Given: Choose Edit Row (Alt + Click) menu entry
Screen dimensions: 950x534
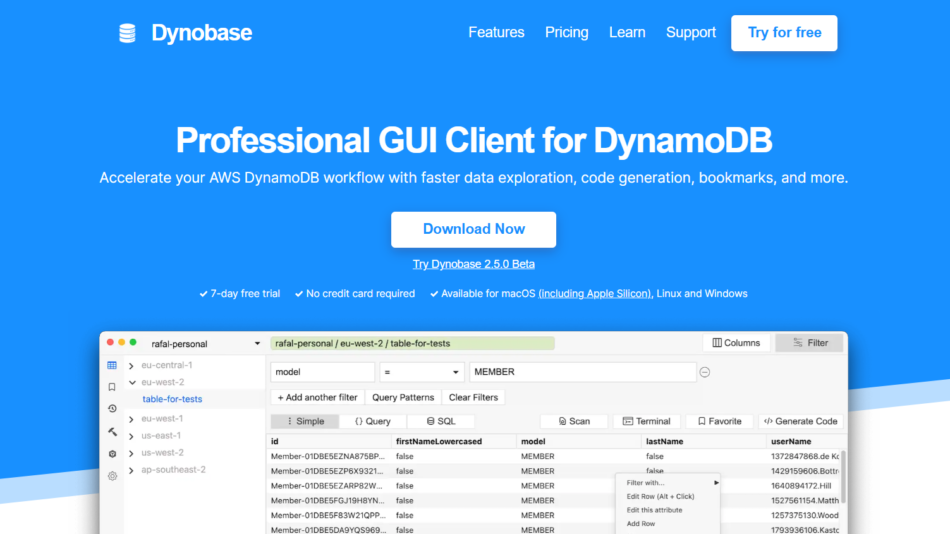Looking at the screenshot, I should click(x=660, y=496).
